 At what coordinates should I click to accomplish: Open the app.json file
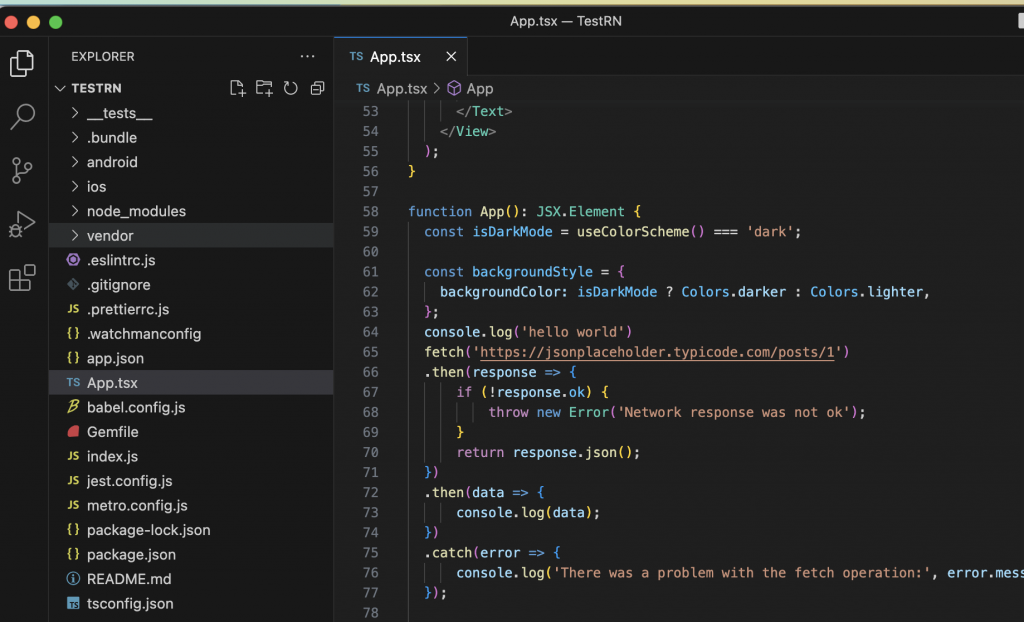[x=191, y=358]
